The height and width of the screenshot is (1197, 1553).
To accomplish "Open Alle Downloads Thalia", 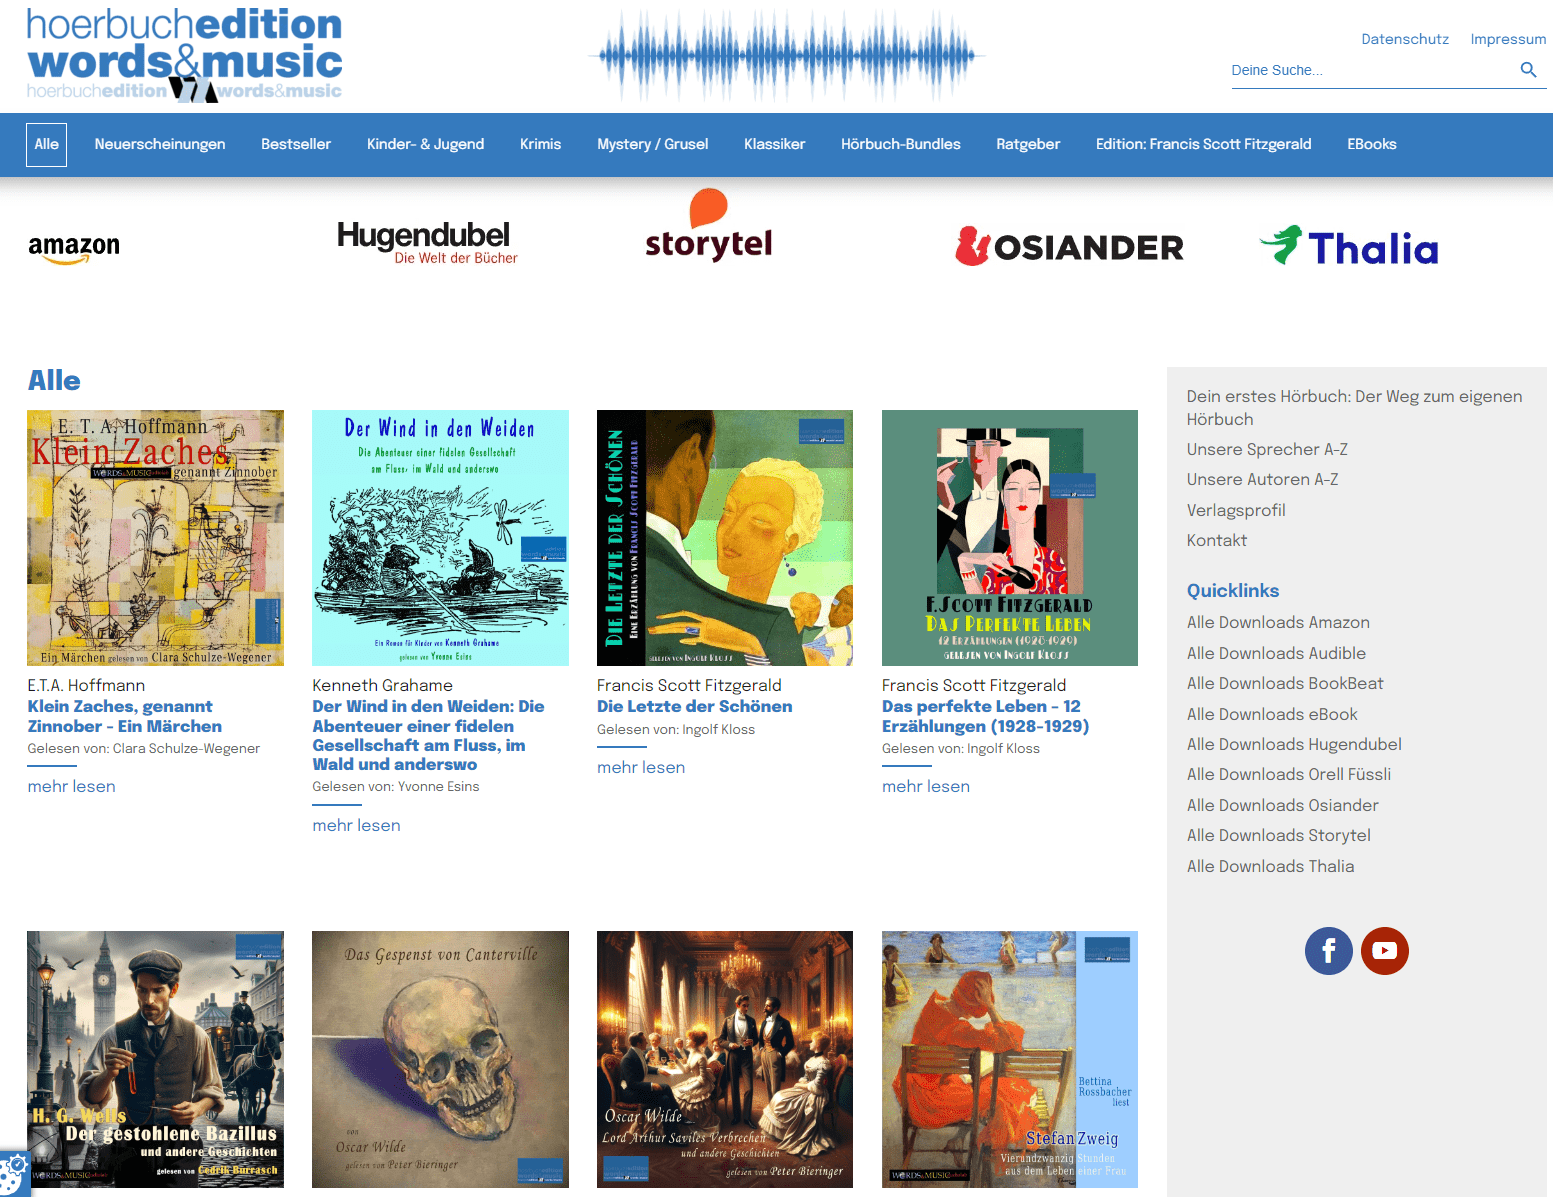I will point(1271,866).
